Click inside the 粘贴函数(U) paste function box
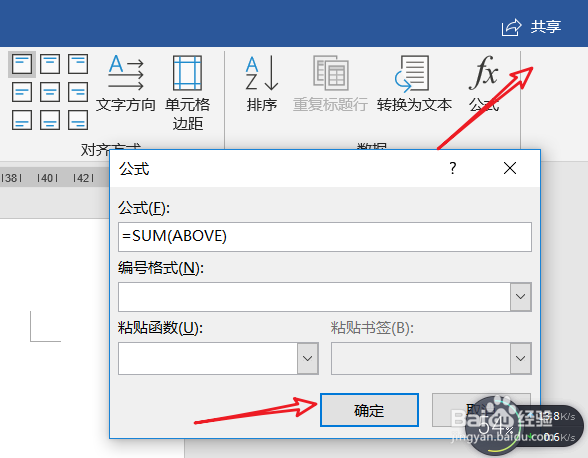 (208, 358)
